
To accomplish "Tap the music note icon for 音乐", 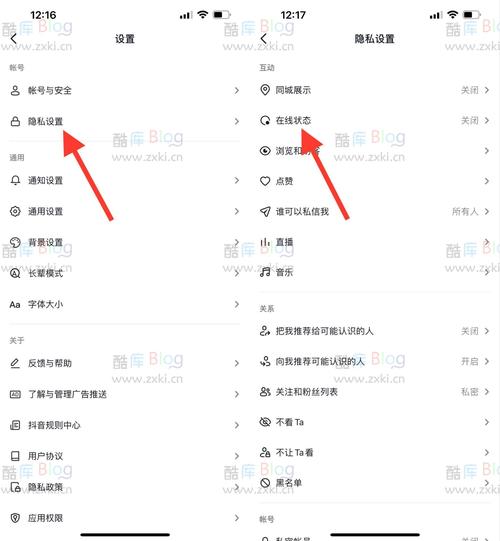I will (265, 272).
